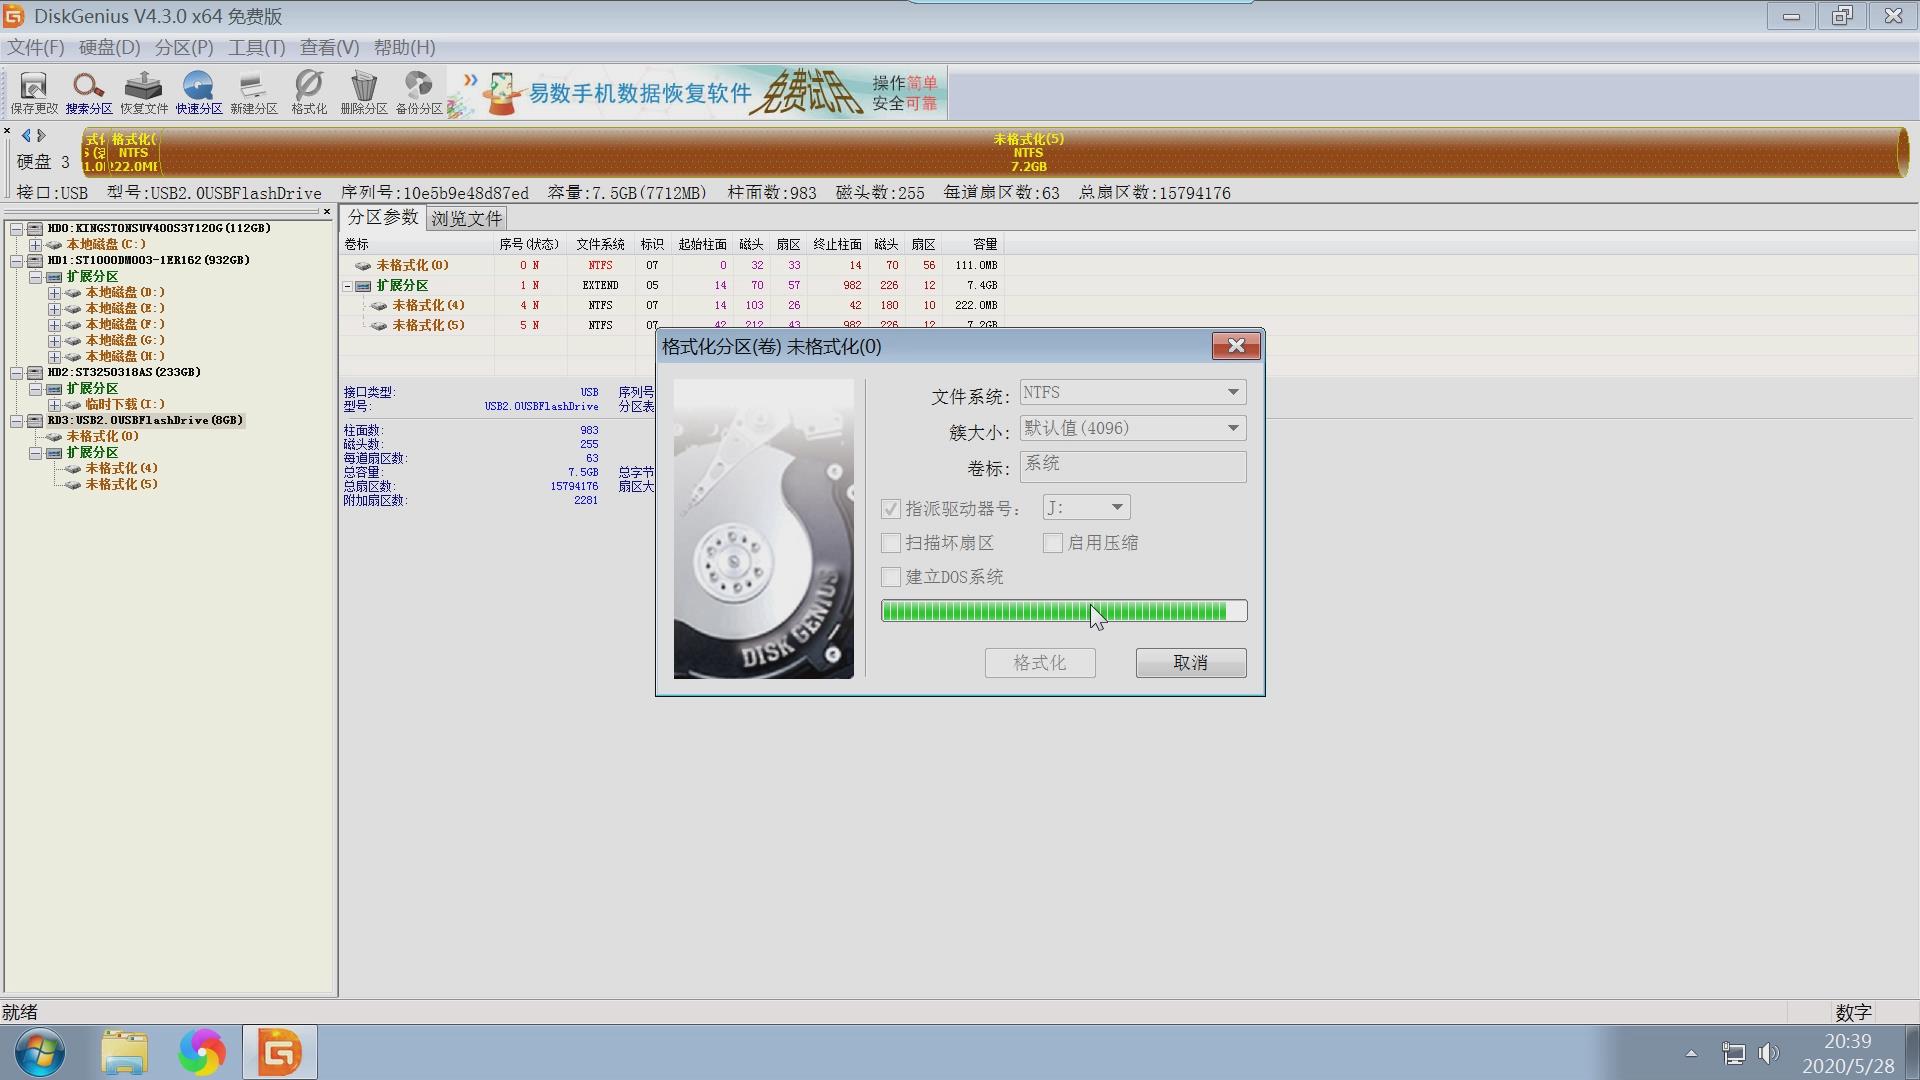Collapse the HD3:USB2.0USBFlashDrive tree node
1920x1080 pixels.
point(16,421)
